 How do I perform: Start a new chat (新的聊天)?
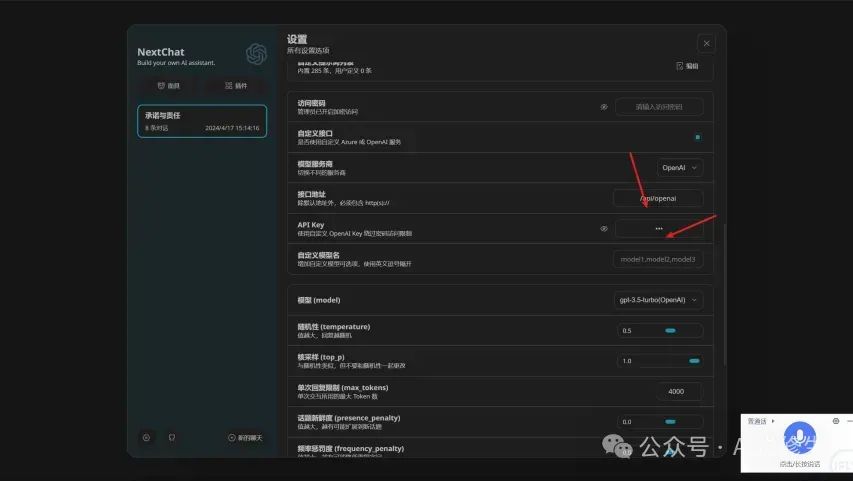[245, 437]
